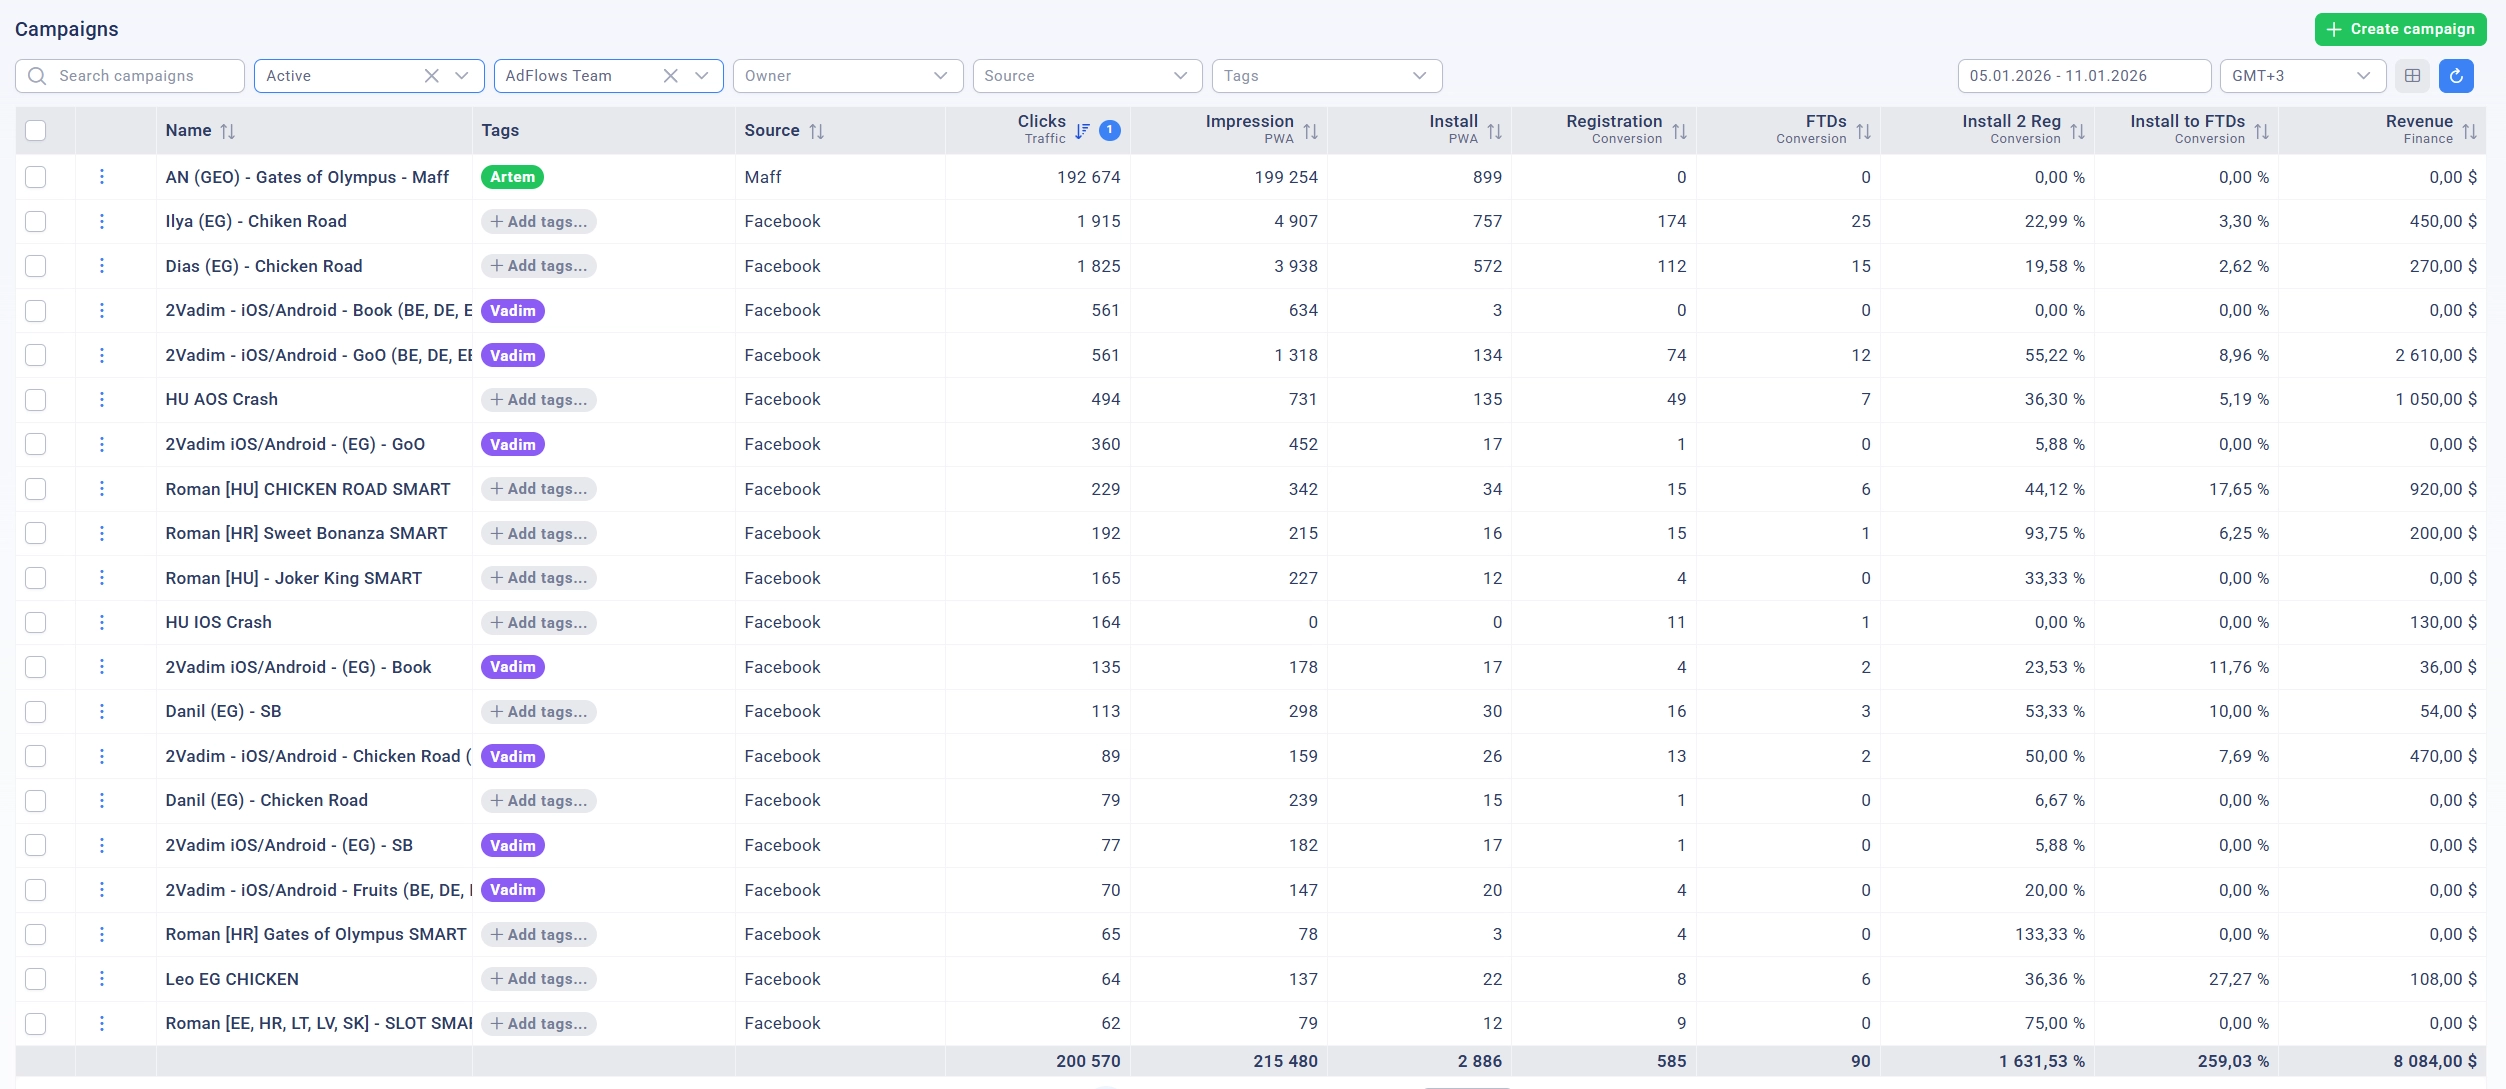Expand the Active status dropdown
This screenshot has width=2506, height=1089.
tap(462, 76)
